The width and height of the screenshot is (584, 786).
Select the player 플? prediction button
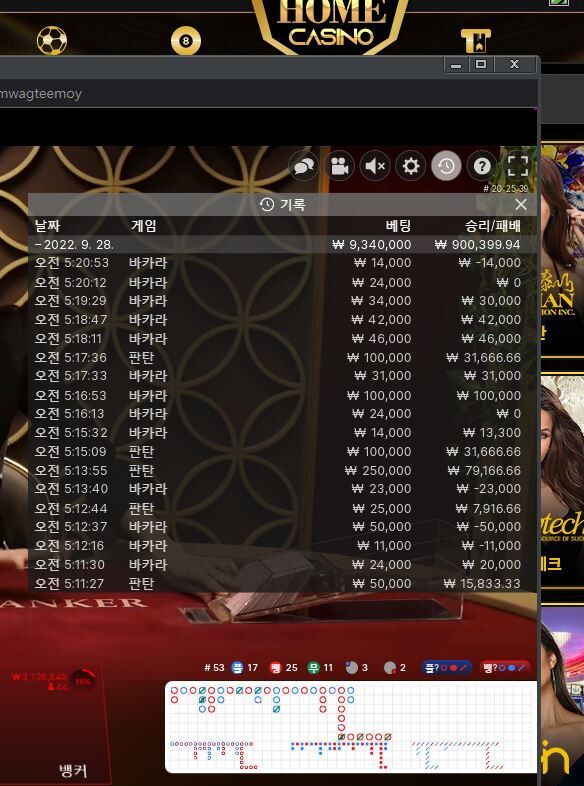pyautogui.click(x=447, y=668)
